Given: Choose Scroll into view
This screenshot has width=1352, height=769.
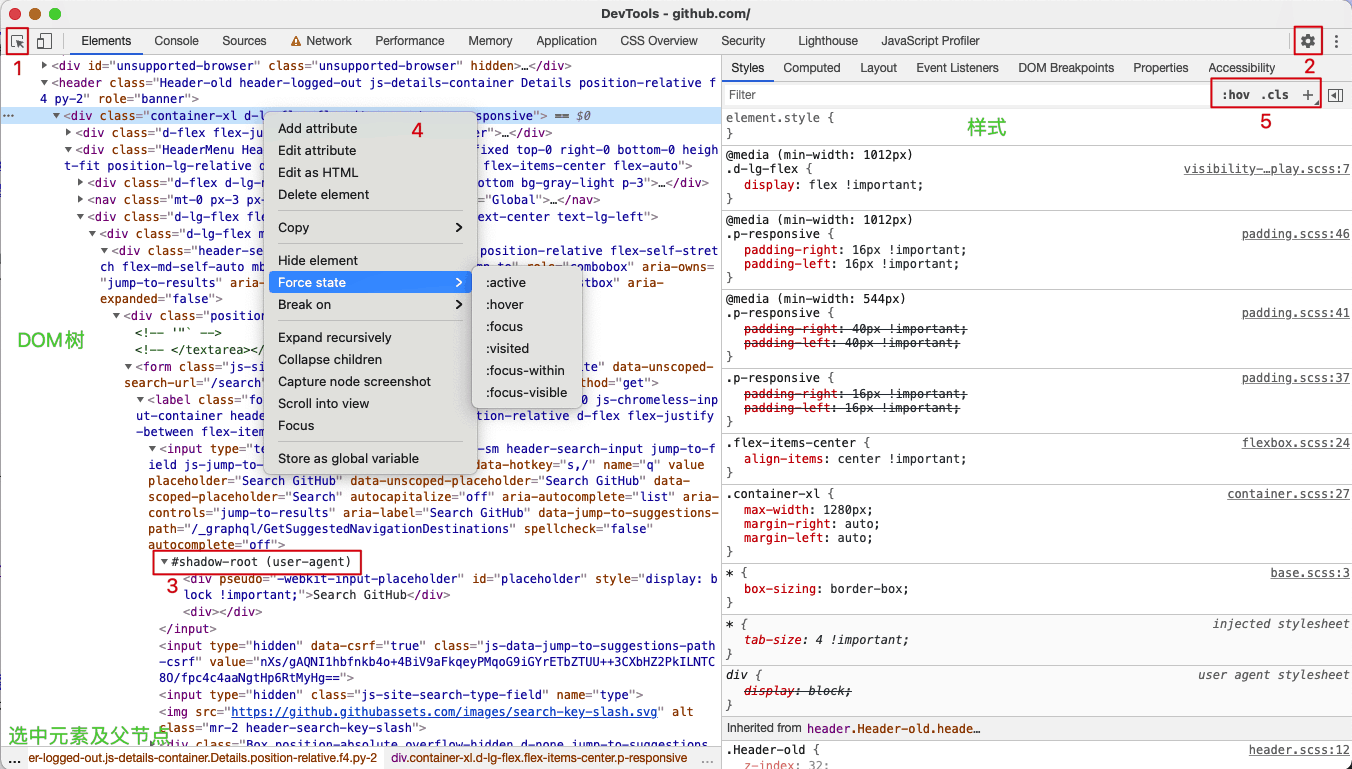Looking at the screenshot, I should click(370, 403).
